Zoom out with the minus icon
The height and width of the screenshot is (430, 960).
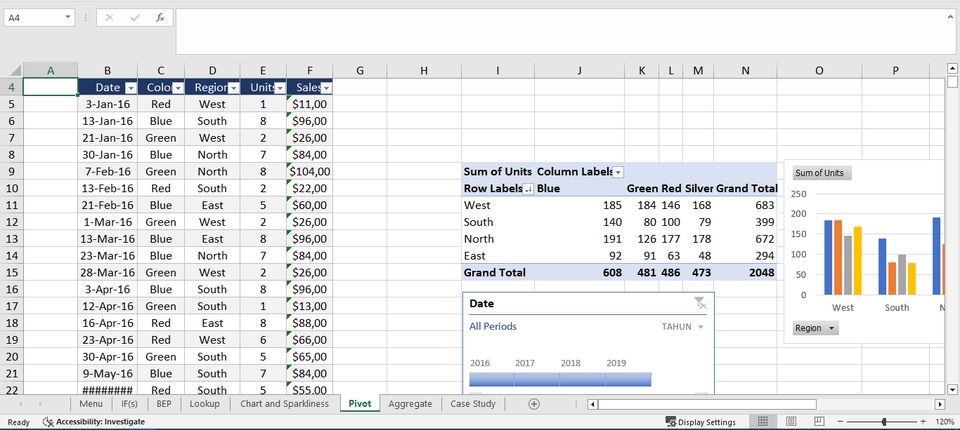(841, 421)
